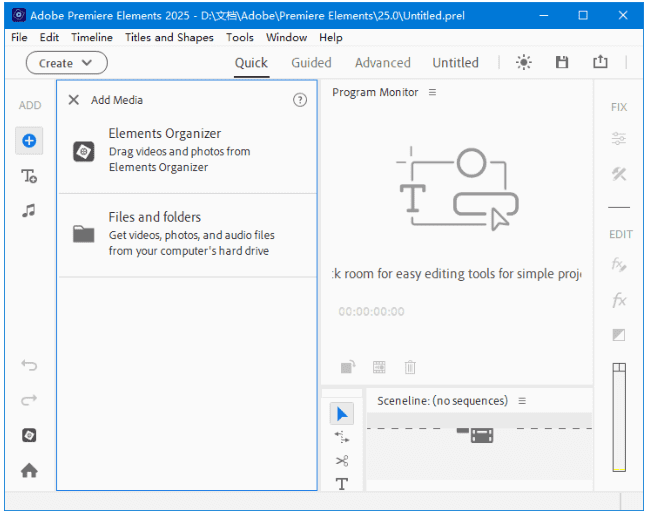Open the Music note panel

29,211
